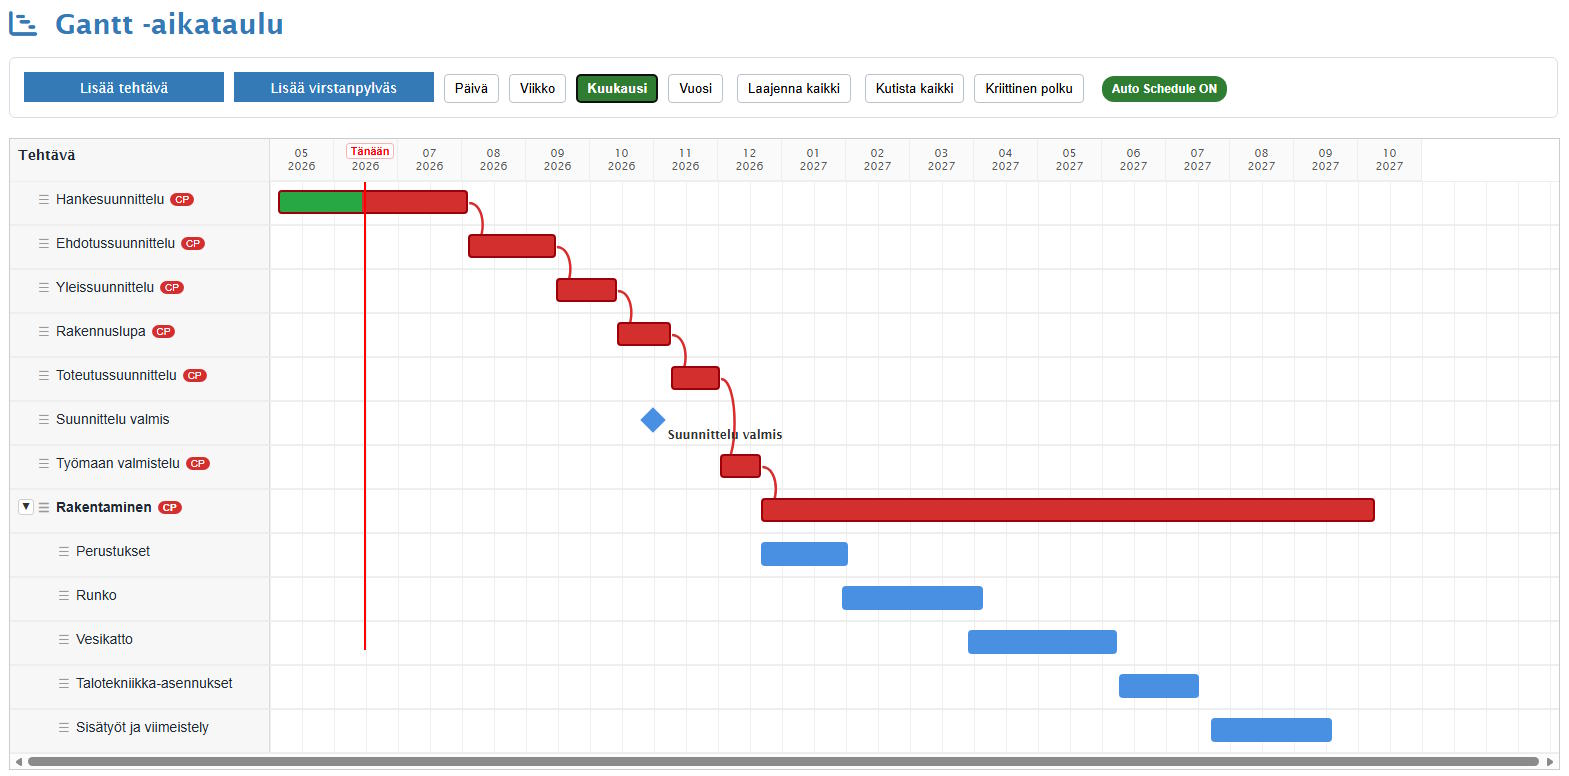Click the Hankesuunnittelu task name
The width and height of the screenshot is (1569, 776).
click(110, 199)
